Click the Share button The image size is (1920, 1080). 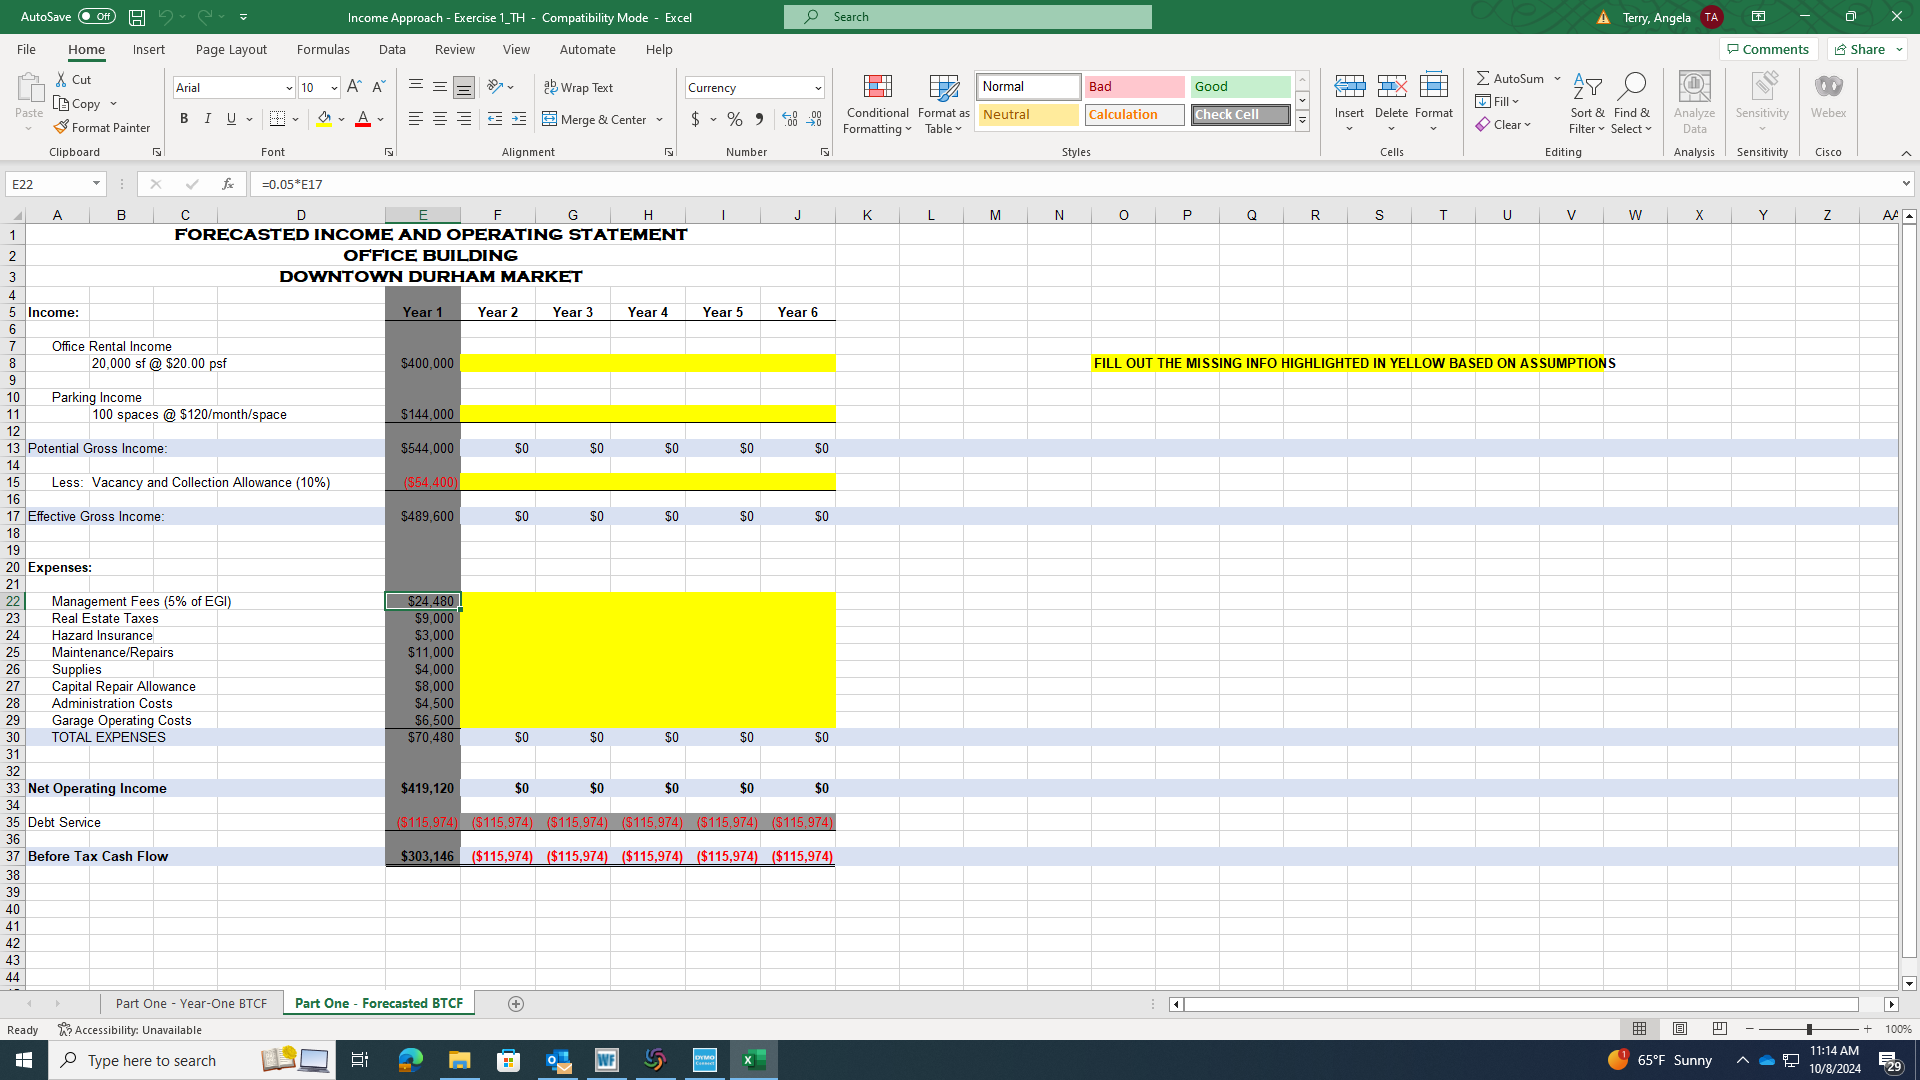coord(1864,49)
